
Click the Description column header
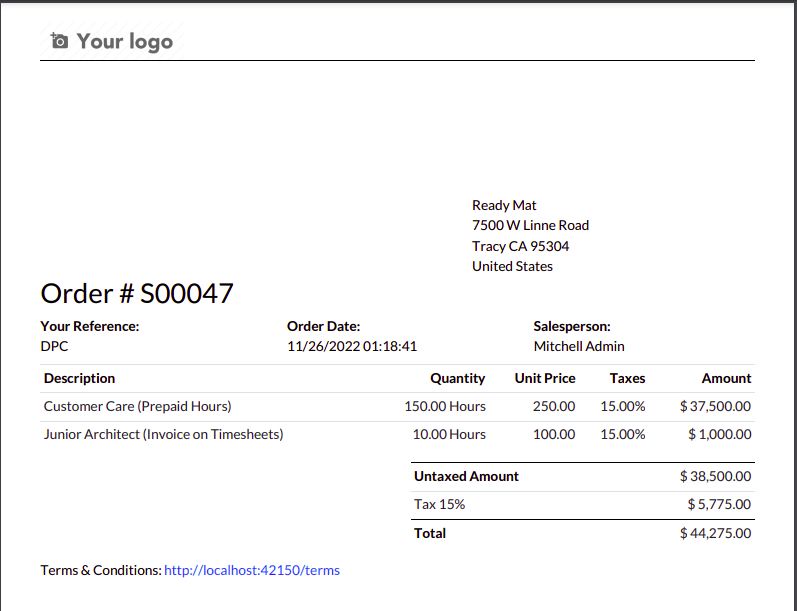pyautogui.click(x=80, y=378)
